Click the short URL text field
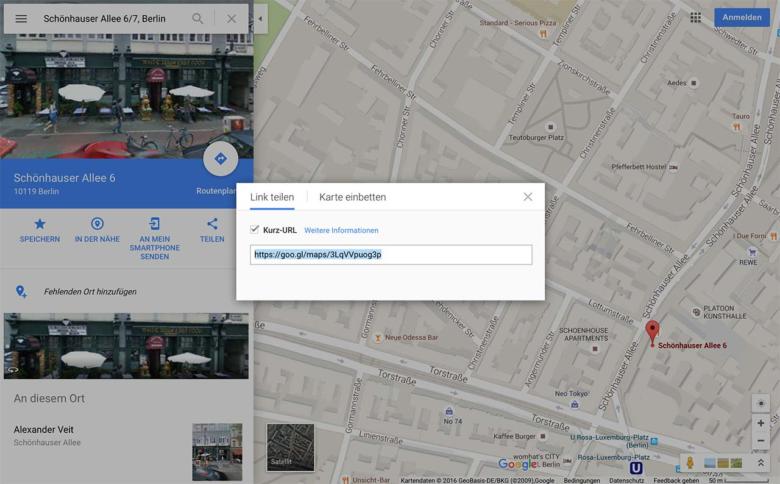The width and height of the screenshot is (780, 484). tap(390, 255)
